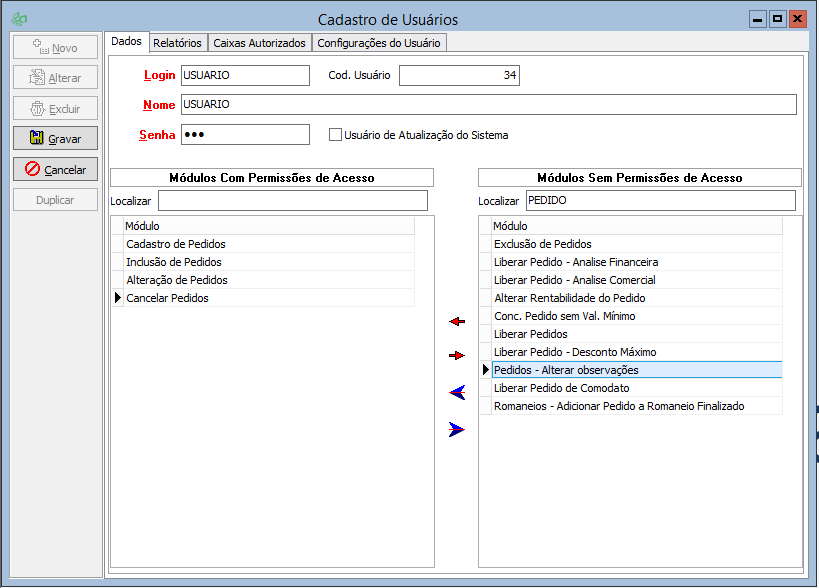This screenshot has width=819, height=588.
Task: Select Cadastro de Pedidos in the permitted list
Action: point(176,244)
